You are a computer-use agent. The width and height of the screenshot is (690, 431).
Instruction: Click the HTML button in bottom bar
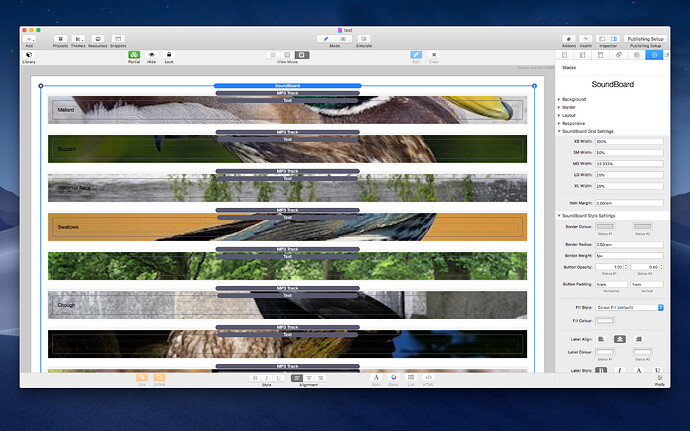click(x=428, y=377)
